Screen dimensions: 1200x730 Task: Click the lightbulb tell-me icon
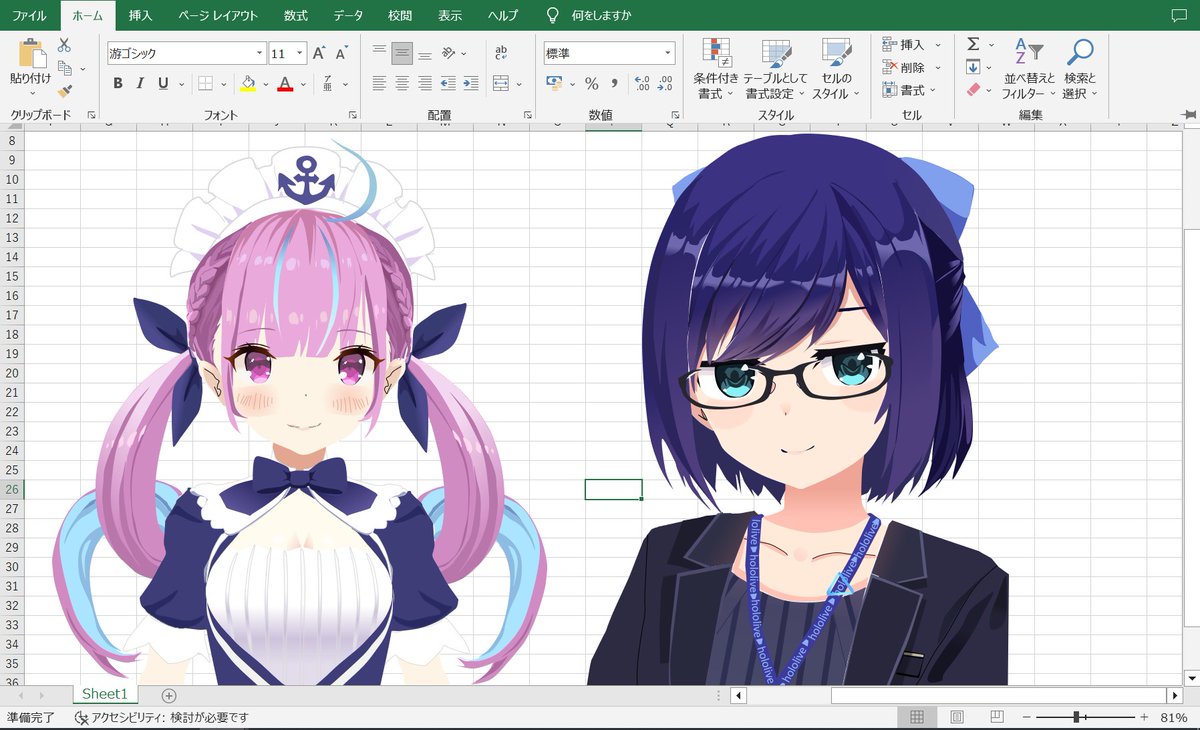tap(552, 16)
